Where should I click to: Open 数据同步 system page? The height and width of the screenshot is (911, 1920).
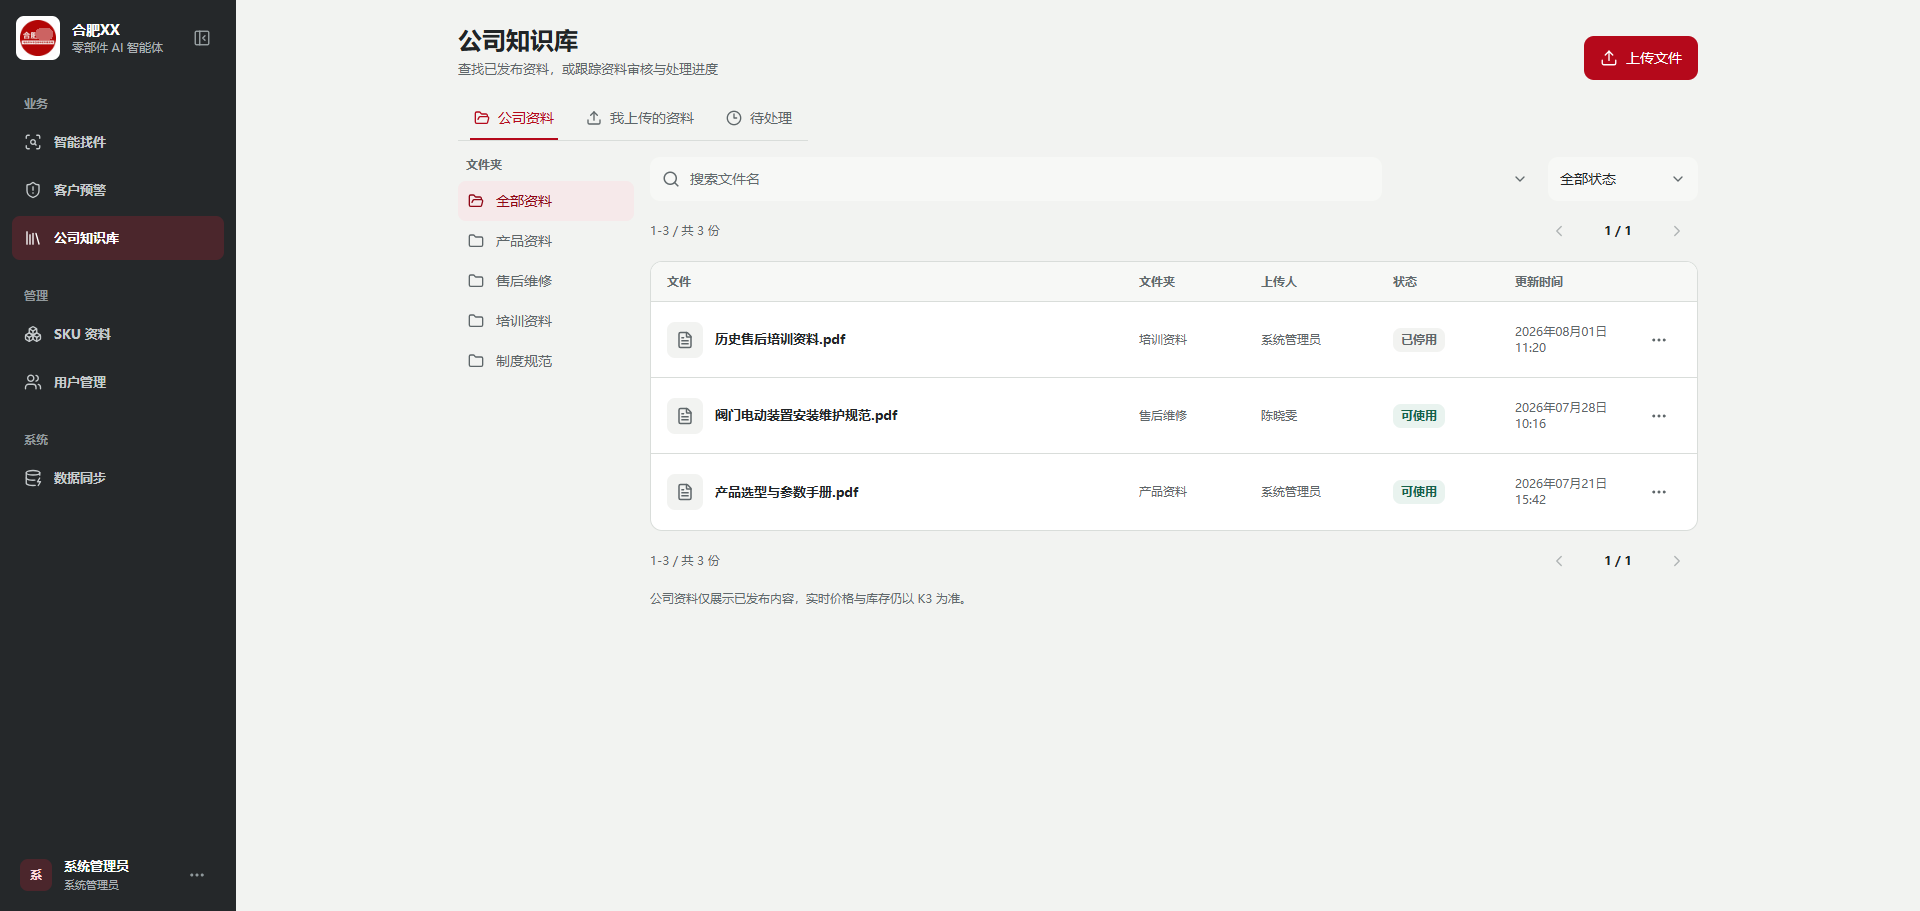point(118,478)
